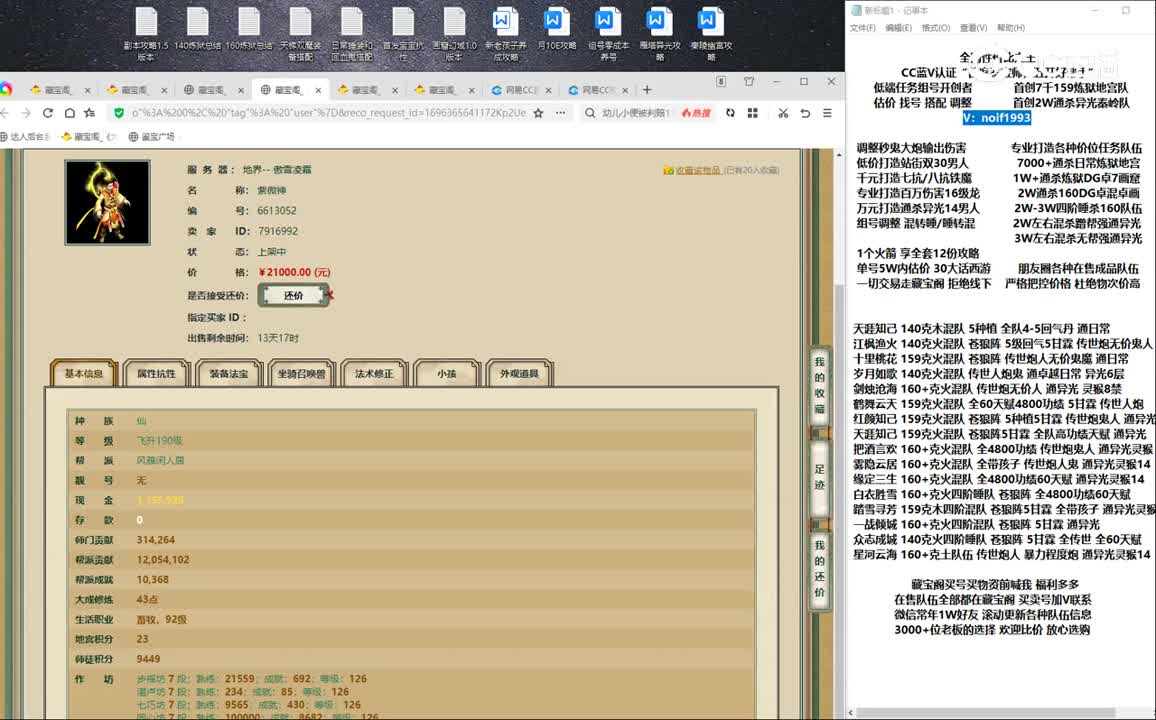Screen dimensions: 1156x720
Task: Click the browser forward arrow
Action: tap(26, 113)
